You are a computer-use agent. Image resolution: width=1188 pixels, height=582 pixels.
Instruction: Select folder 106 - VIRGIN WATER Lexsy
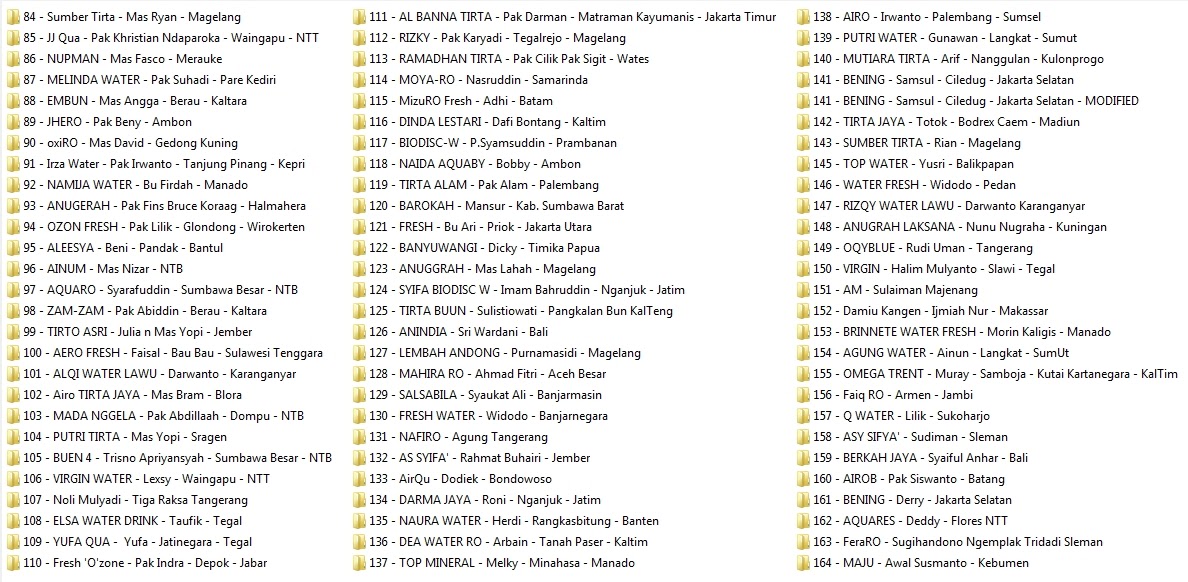[x=139, y=479]
